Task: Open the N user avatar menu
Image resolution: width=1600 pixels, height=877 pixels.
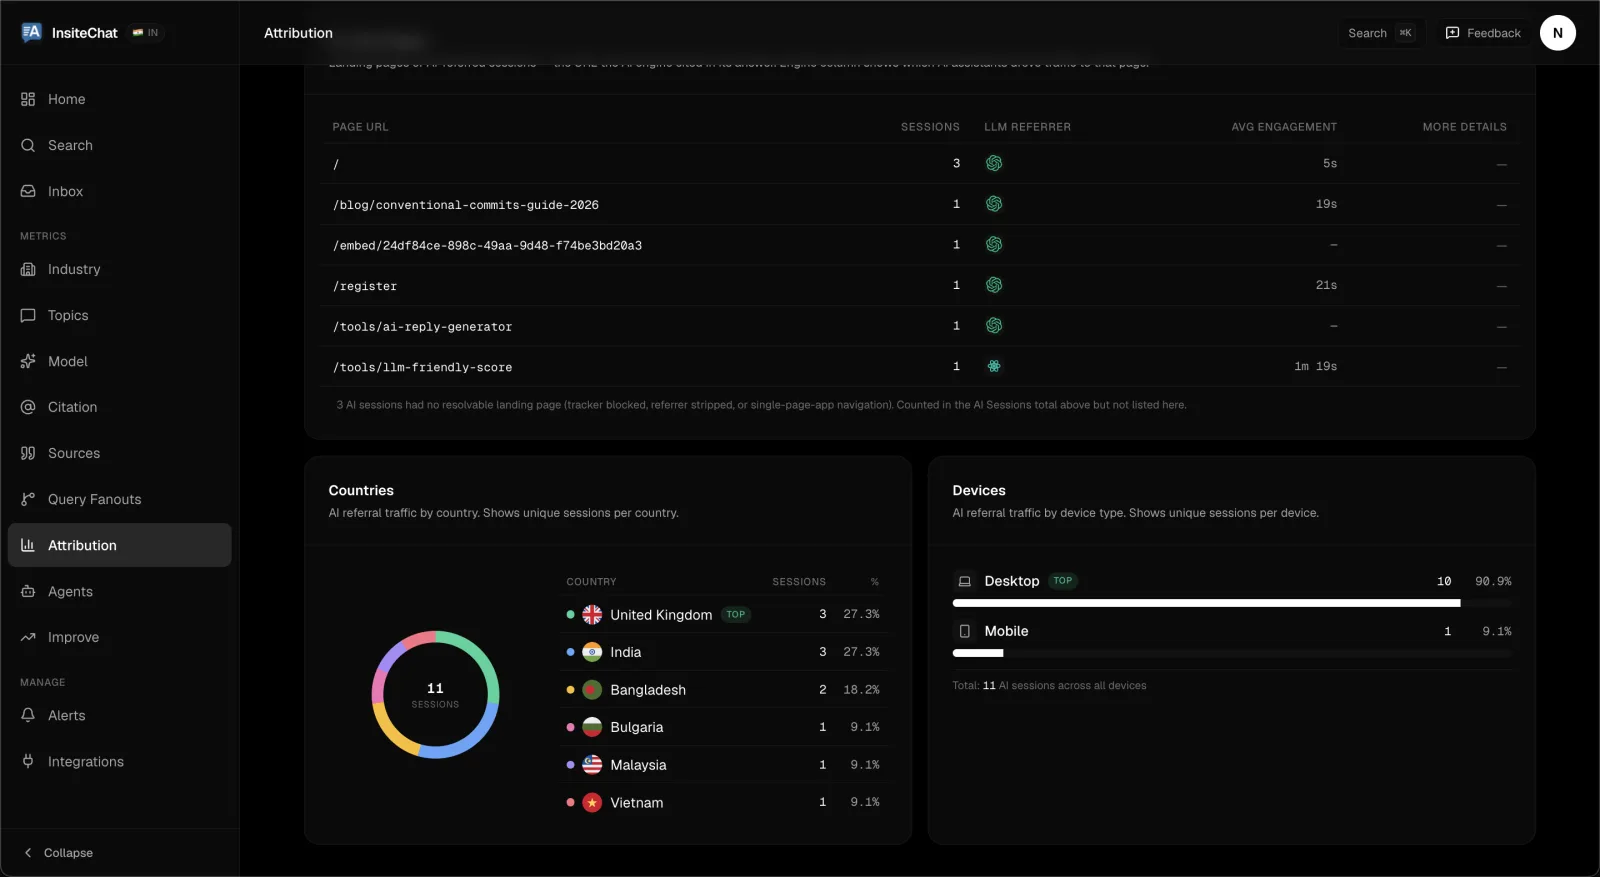Action: point(1558,33)
